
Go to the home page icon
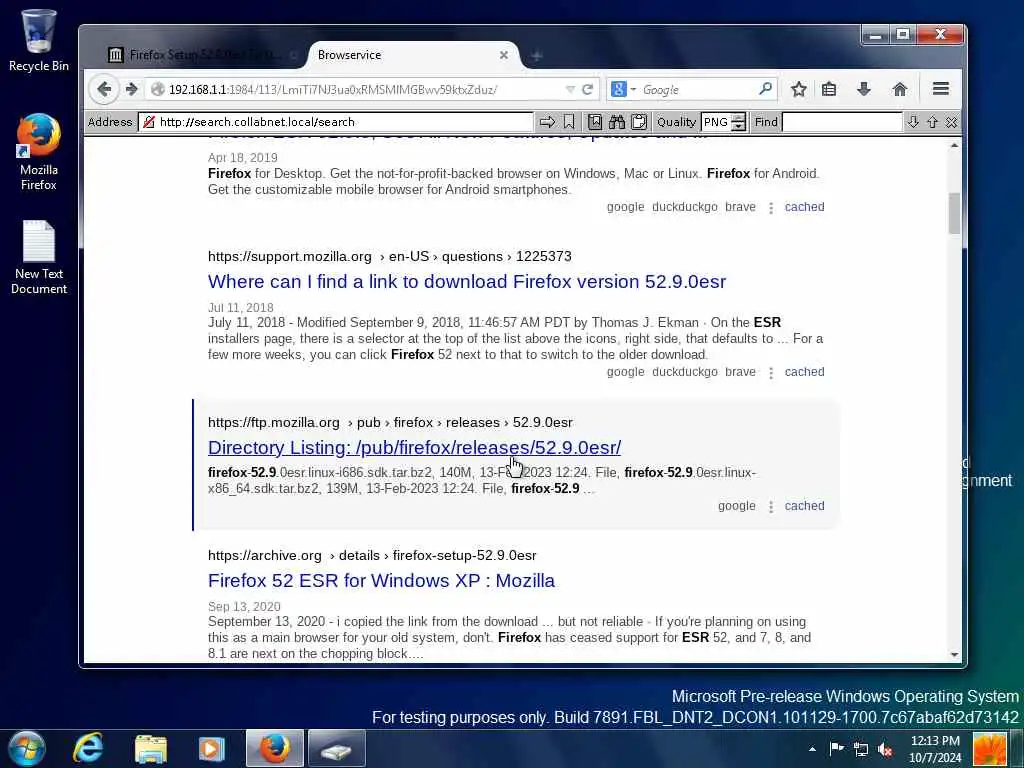(x=899, y=89)
